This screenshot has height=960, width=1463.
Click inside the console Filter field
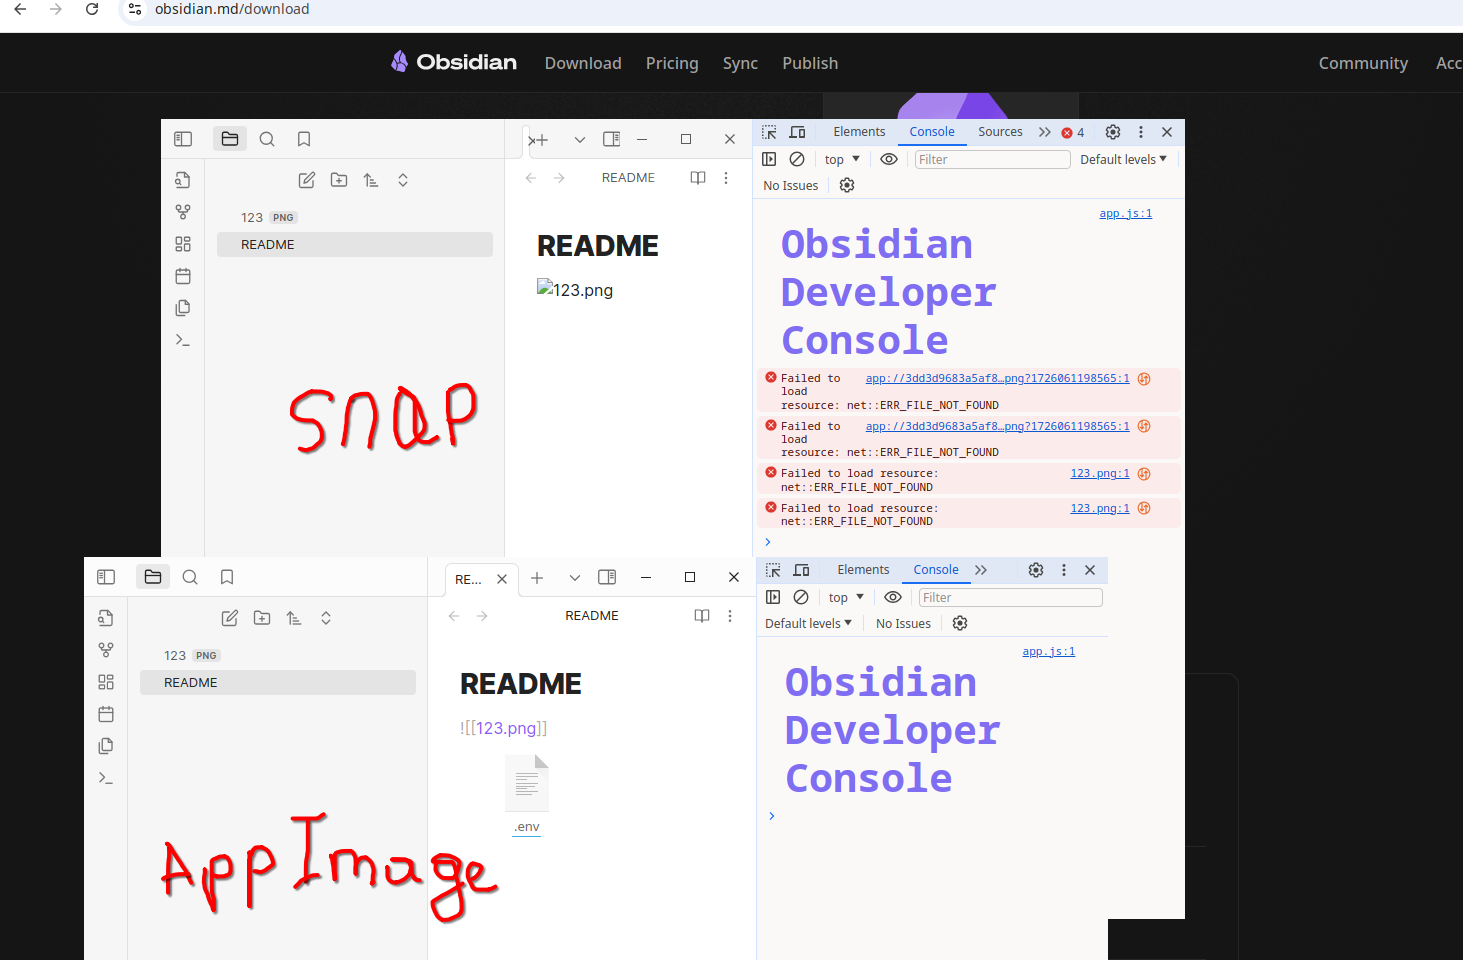(992, 158)
